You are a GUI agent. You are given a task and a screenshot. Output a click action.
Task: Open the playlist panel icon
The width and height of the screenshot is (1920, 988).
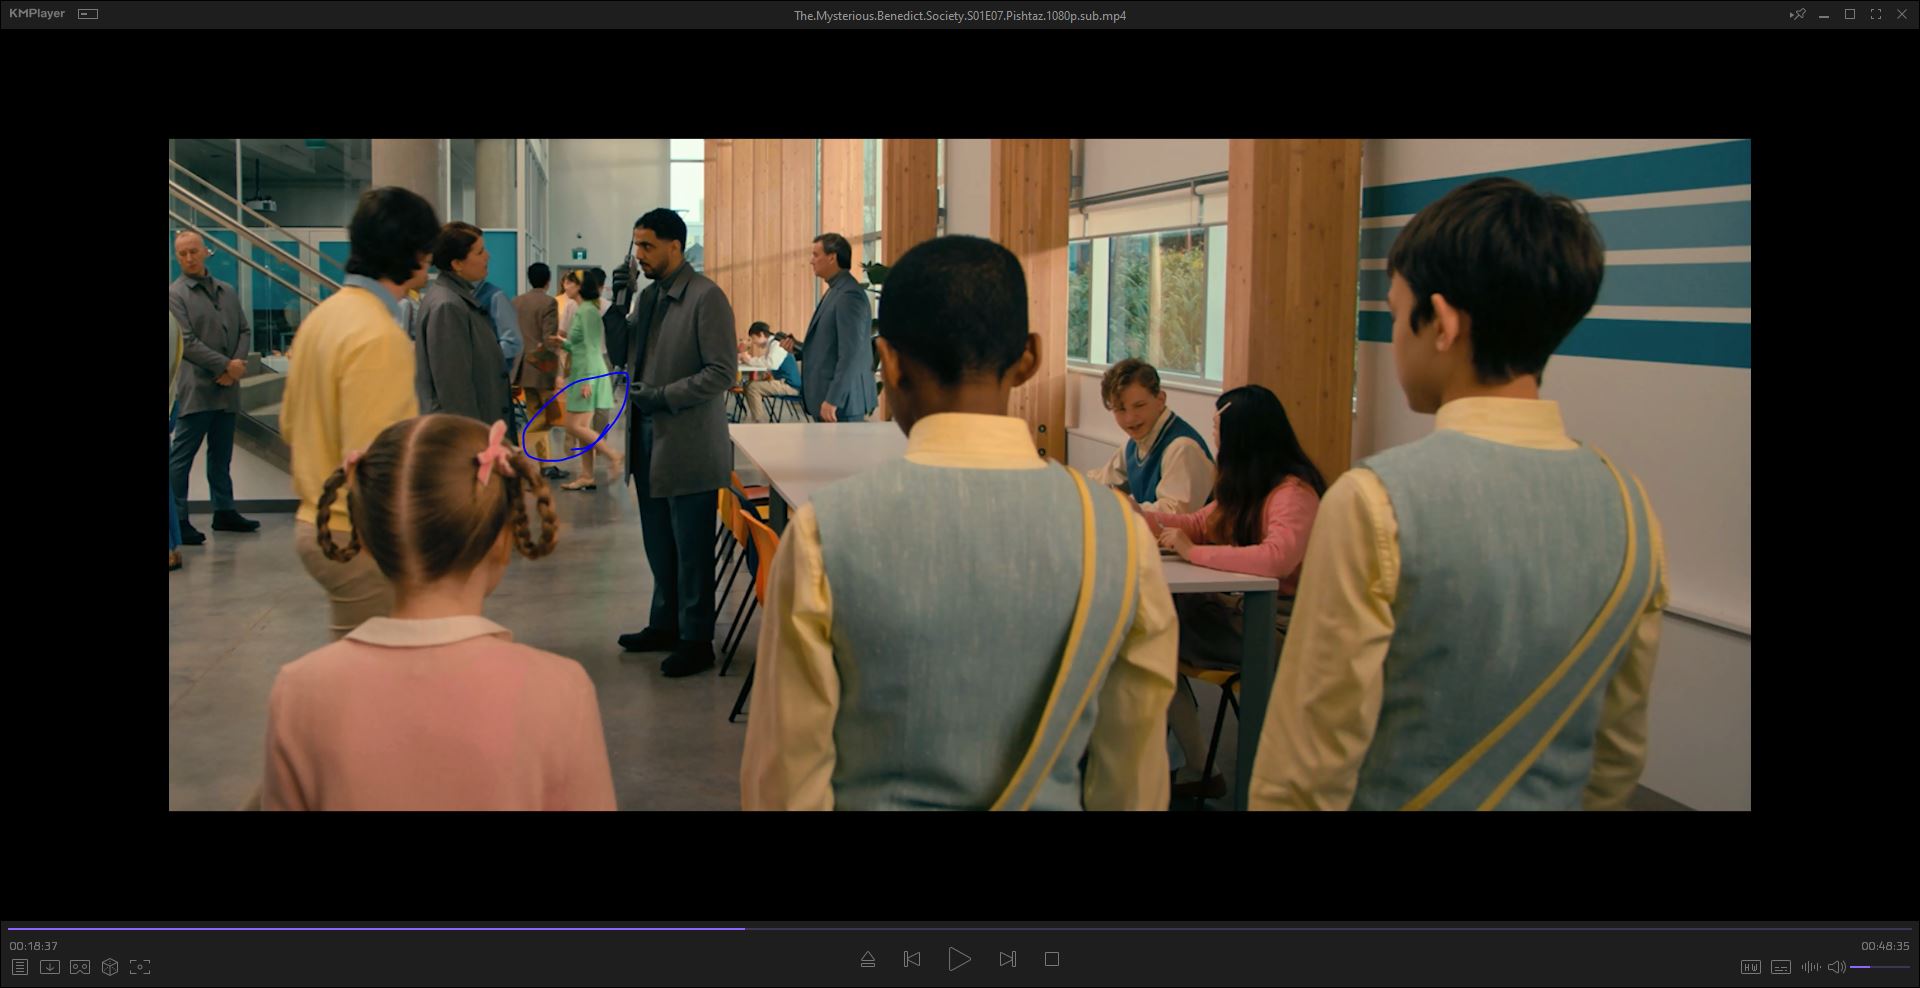coord(20,967)
